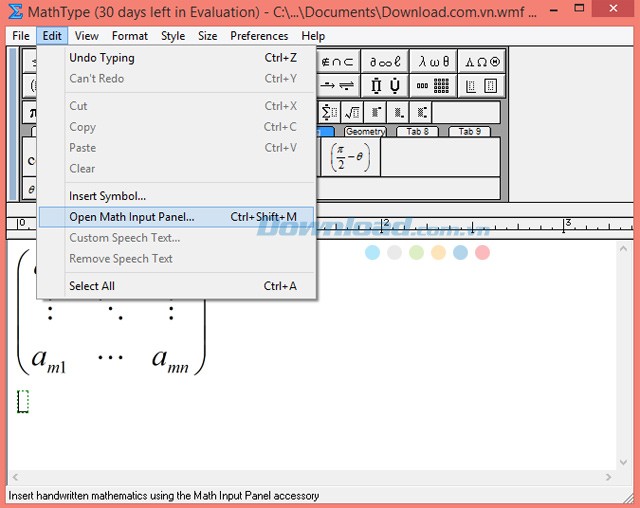Open the Preferences menu
Image resolution: width=640 pixels, height=508 pixels.
[259, 36]
